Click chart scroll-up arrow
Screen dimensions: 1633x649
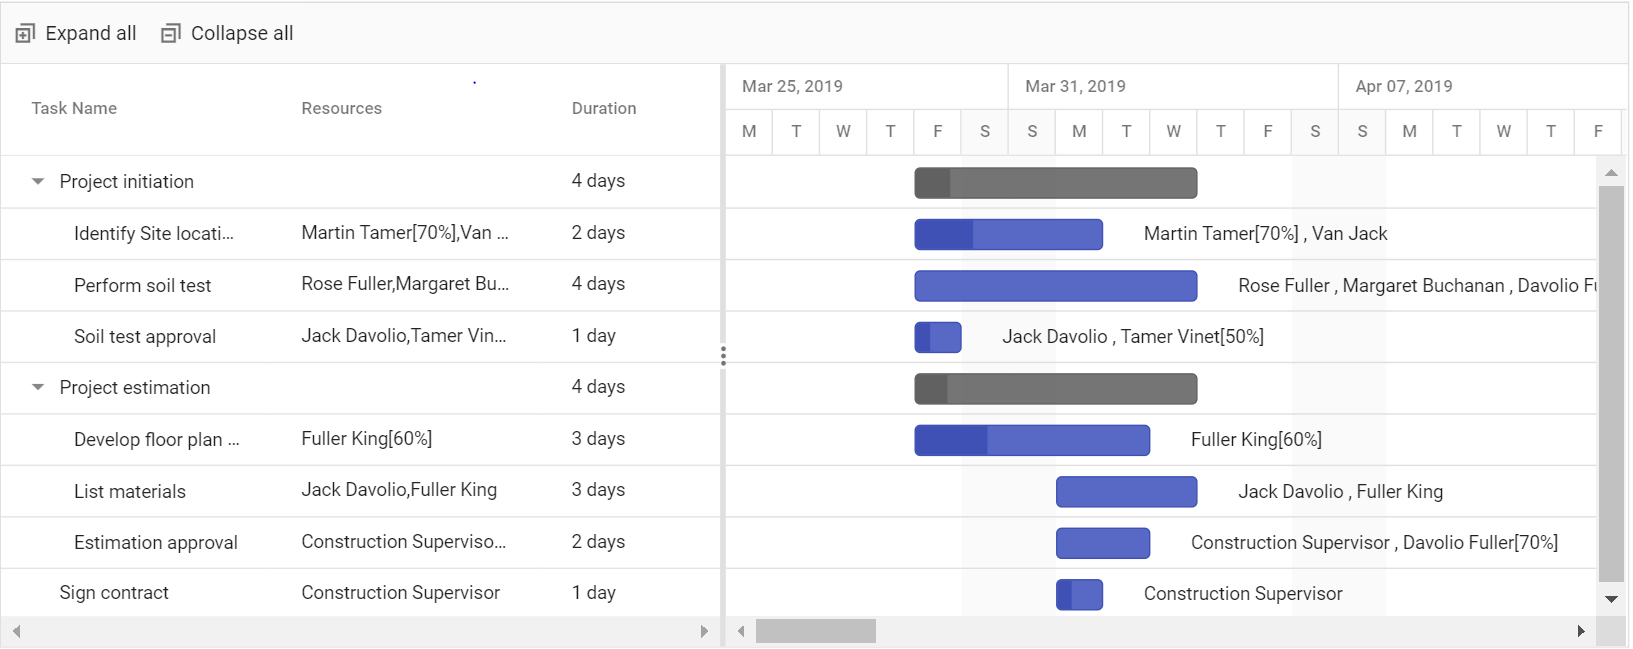1611,173
